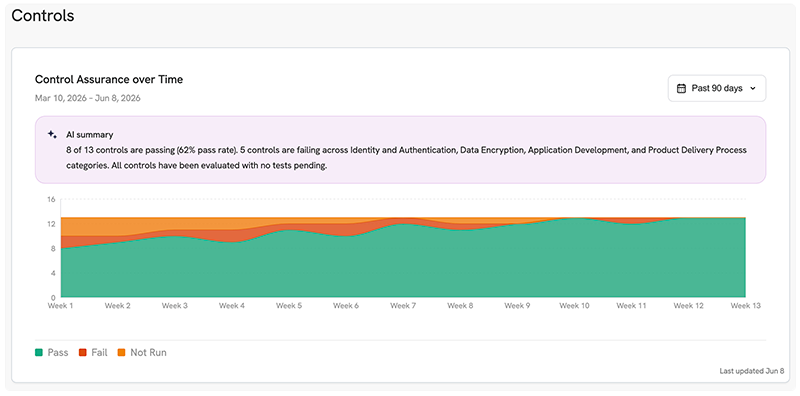Viewport: 800px width, 396px height.
Task: Click the Mar 10, 2026 - Jun 8, 2026 date range
Action: pos(88,98)
